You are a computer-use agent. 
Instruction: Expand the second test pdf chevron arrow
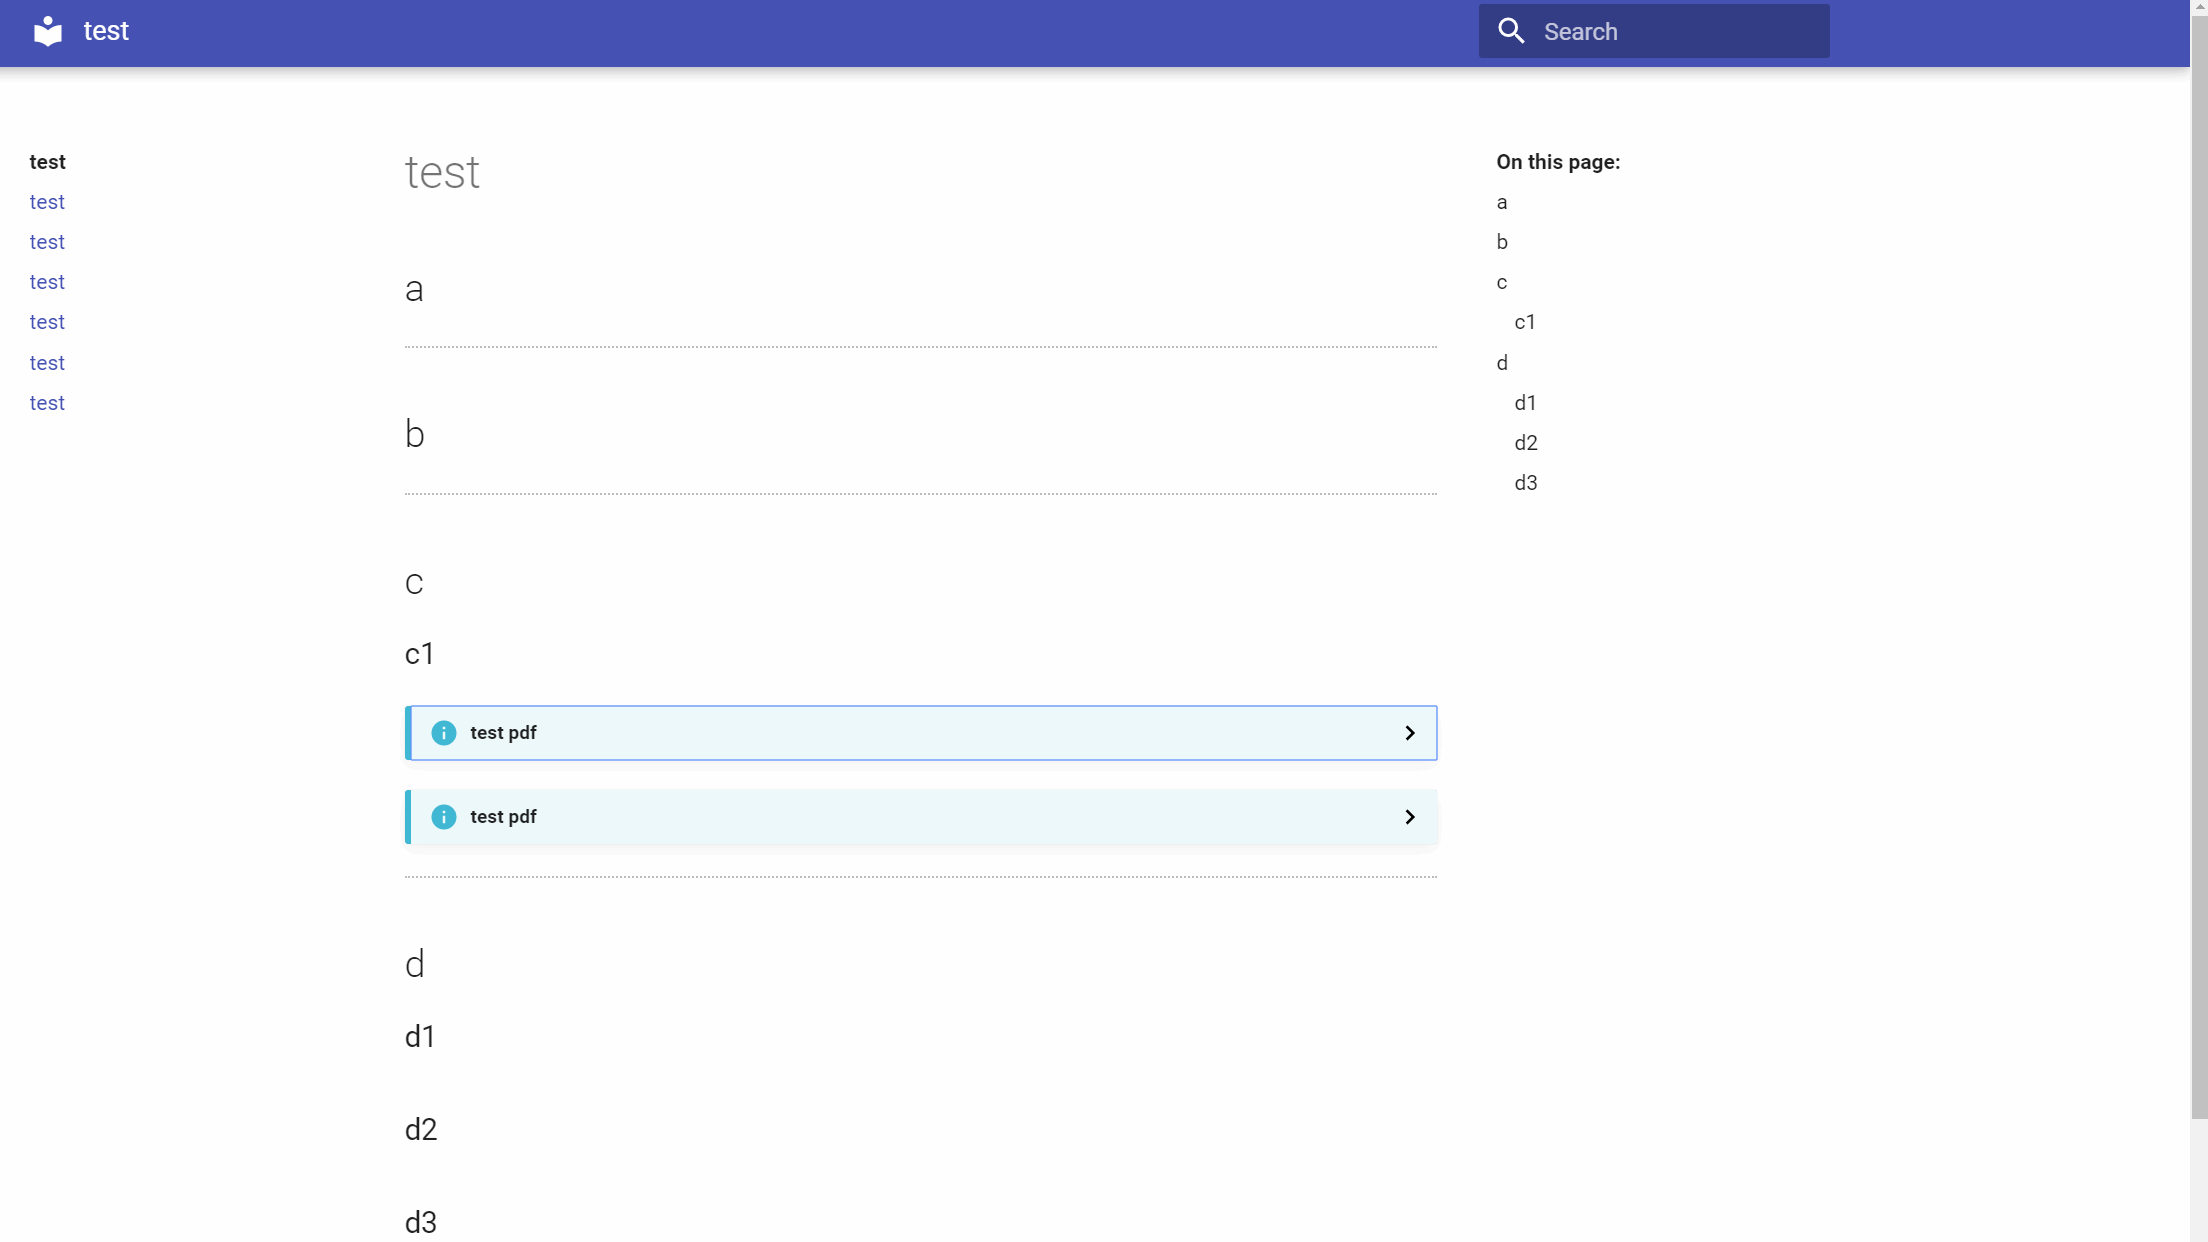[1409, 817]
